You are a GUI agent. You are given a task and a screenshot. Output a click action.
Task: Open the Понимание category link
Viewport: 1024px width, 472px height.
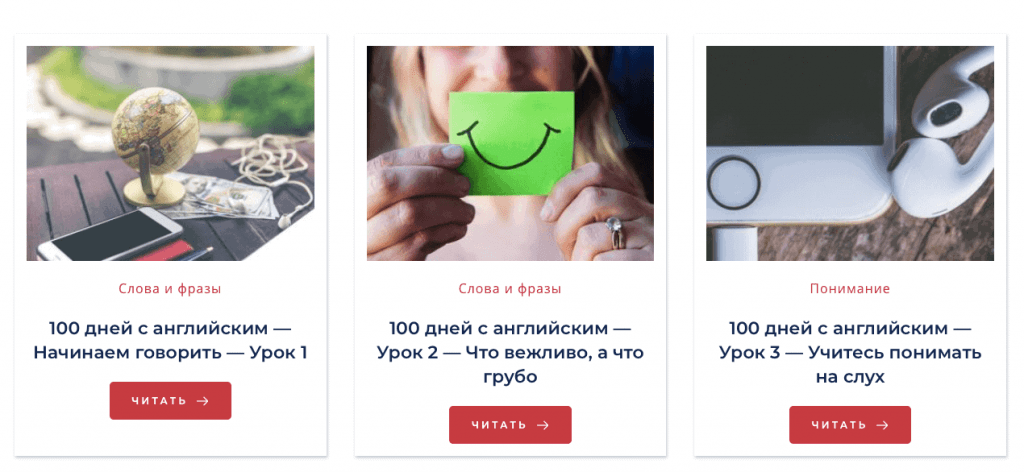(x=850, y=289)
